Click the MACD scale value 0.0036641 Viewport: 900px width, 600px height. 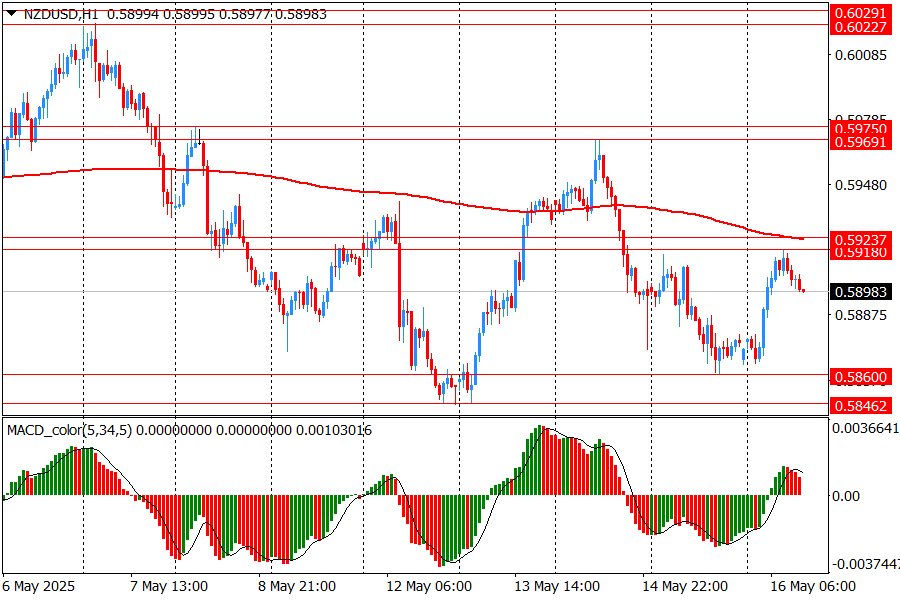[865, 427]
